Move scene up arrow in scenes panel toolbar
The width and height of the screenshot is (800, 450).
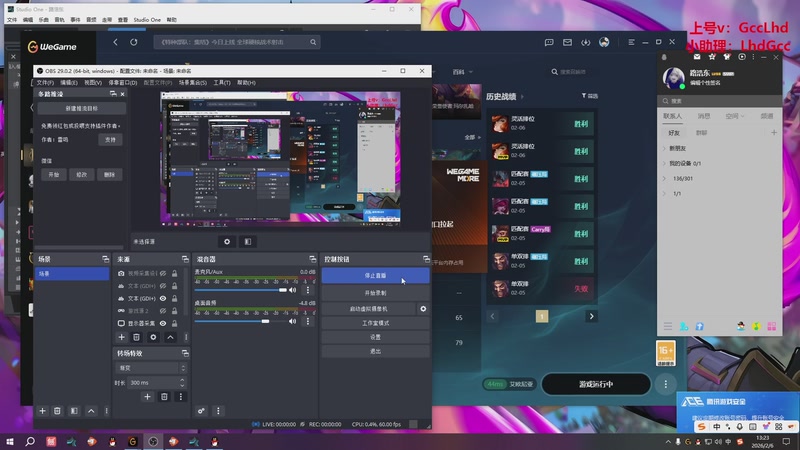(91, 411)
